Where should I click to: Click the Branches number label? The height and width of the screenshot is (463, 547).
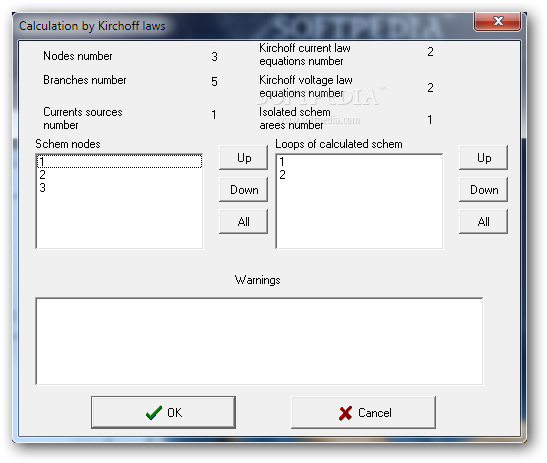[x=85, y=80]
